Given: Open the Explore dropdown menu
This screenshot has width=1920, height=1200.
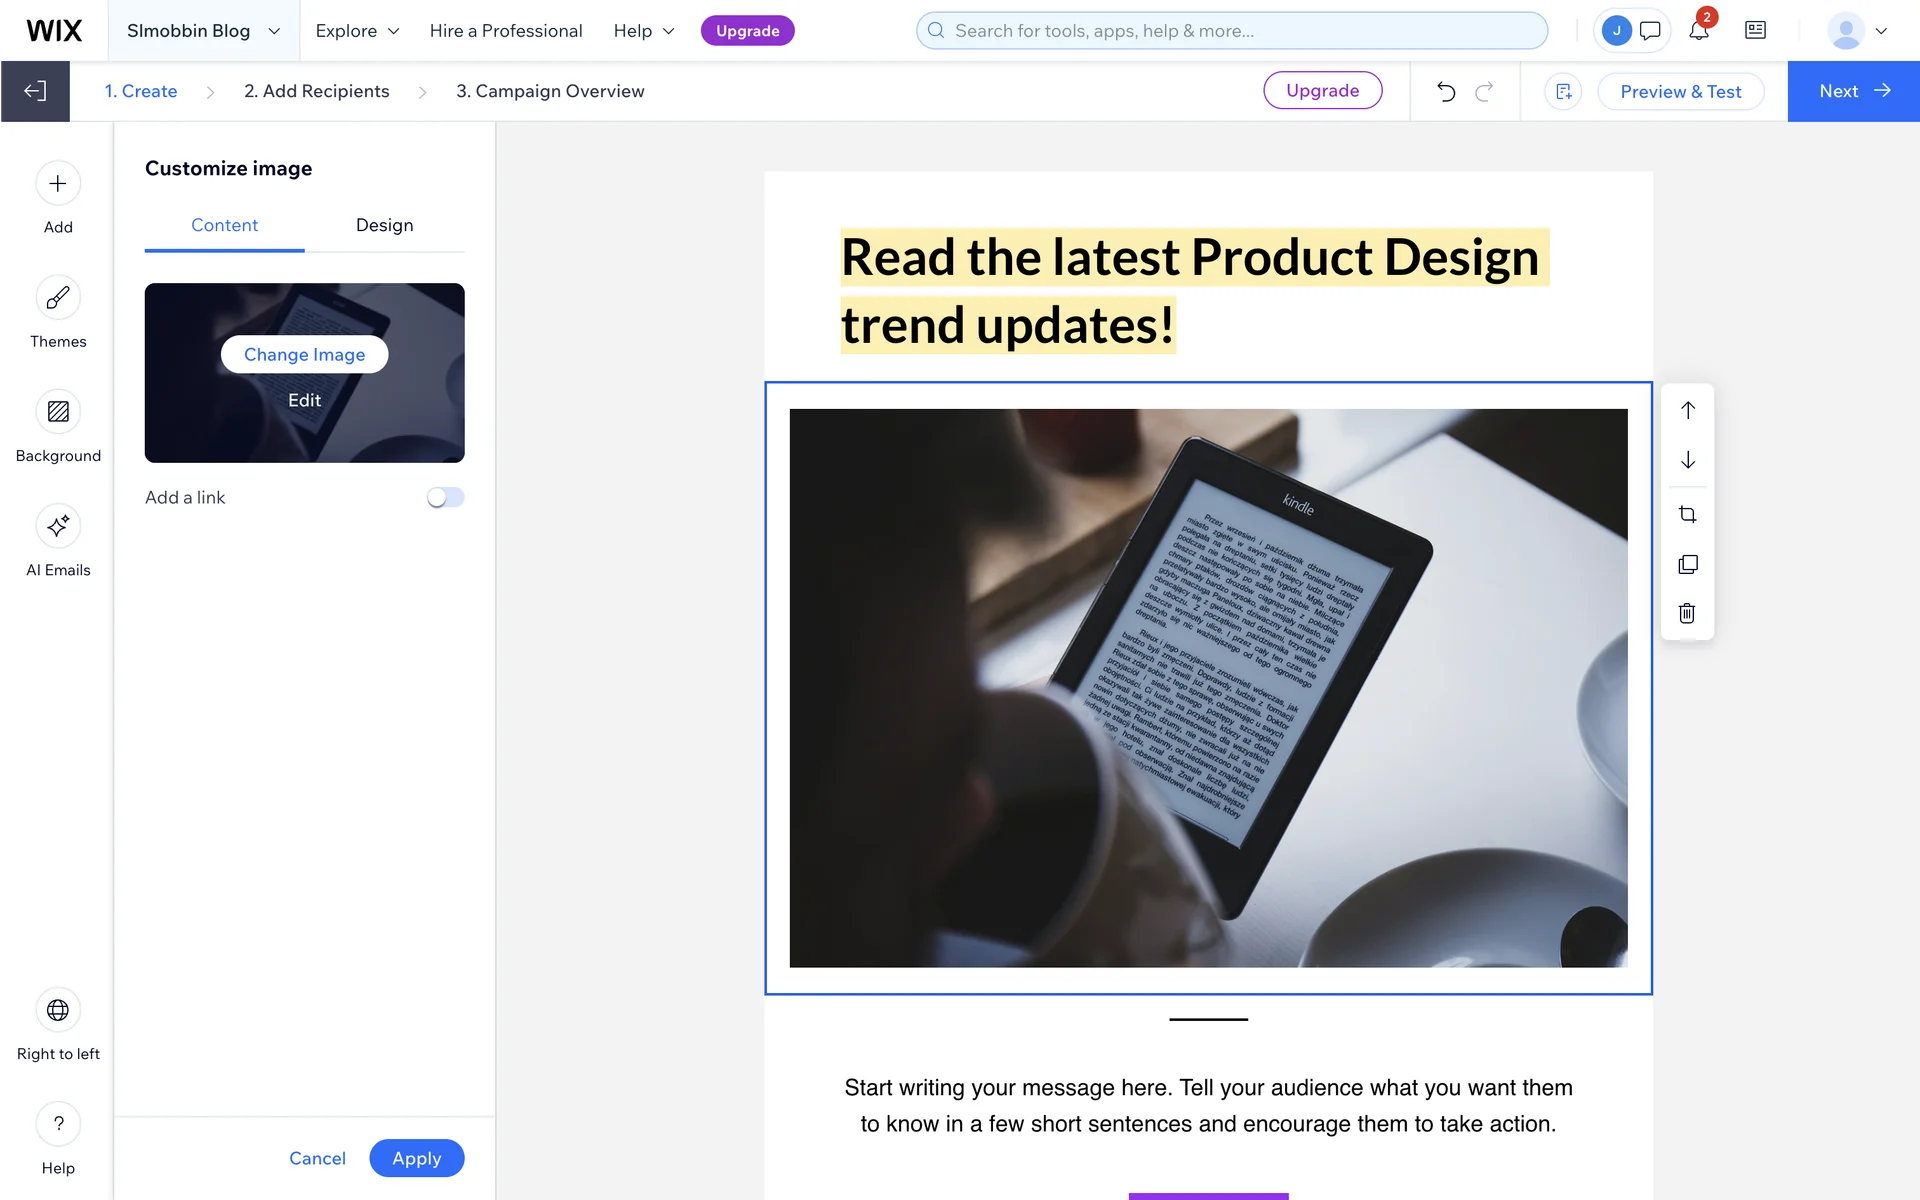Looking at the screenshot, I should coord(357,31).
